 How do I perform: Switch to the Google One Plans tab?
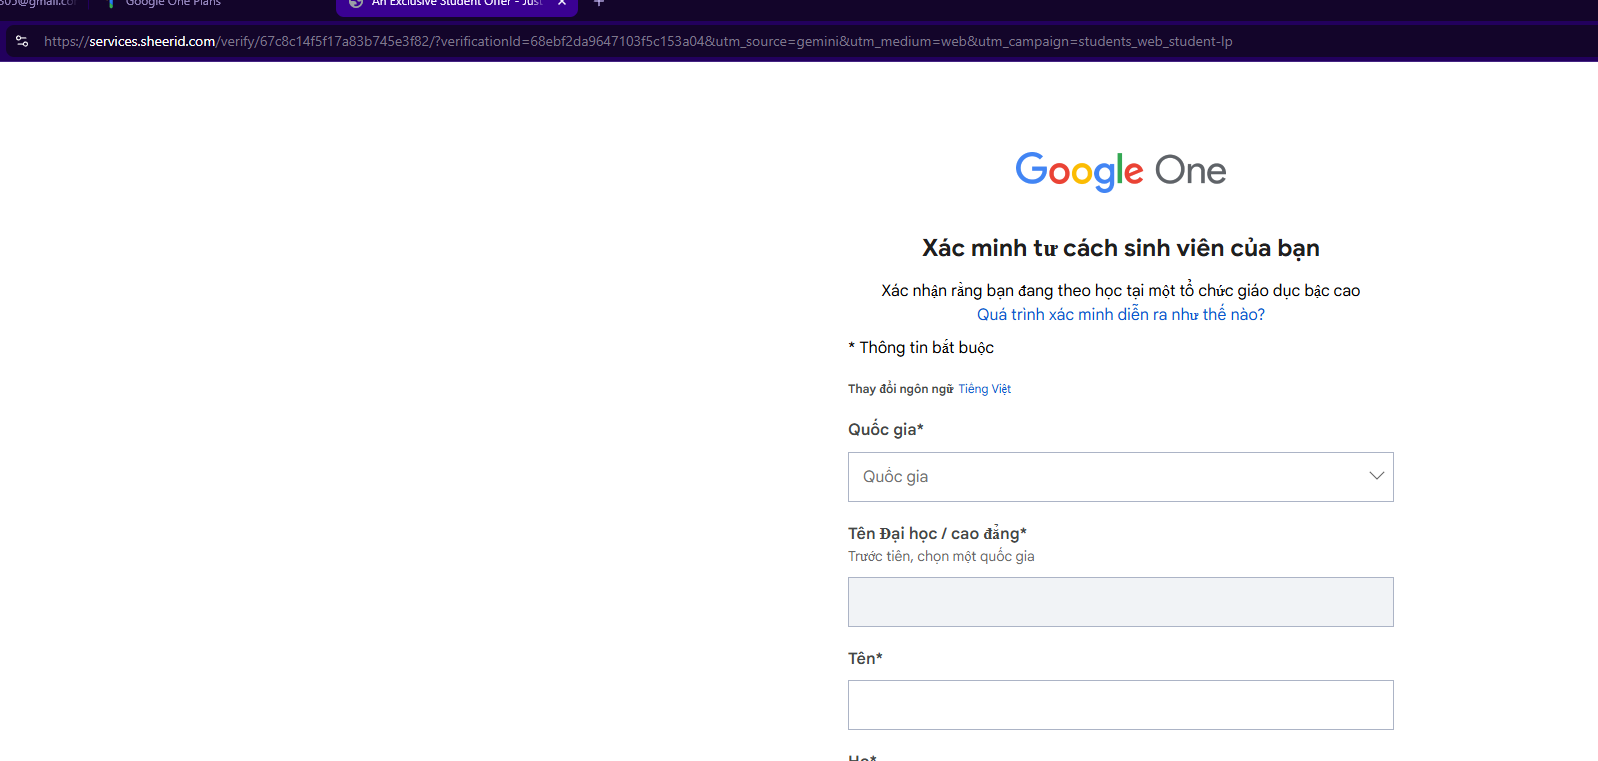coord(172,3)
